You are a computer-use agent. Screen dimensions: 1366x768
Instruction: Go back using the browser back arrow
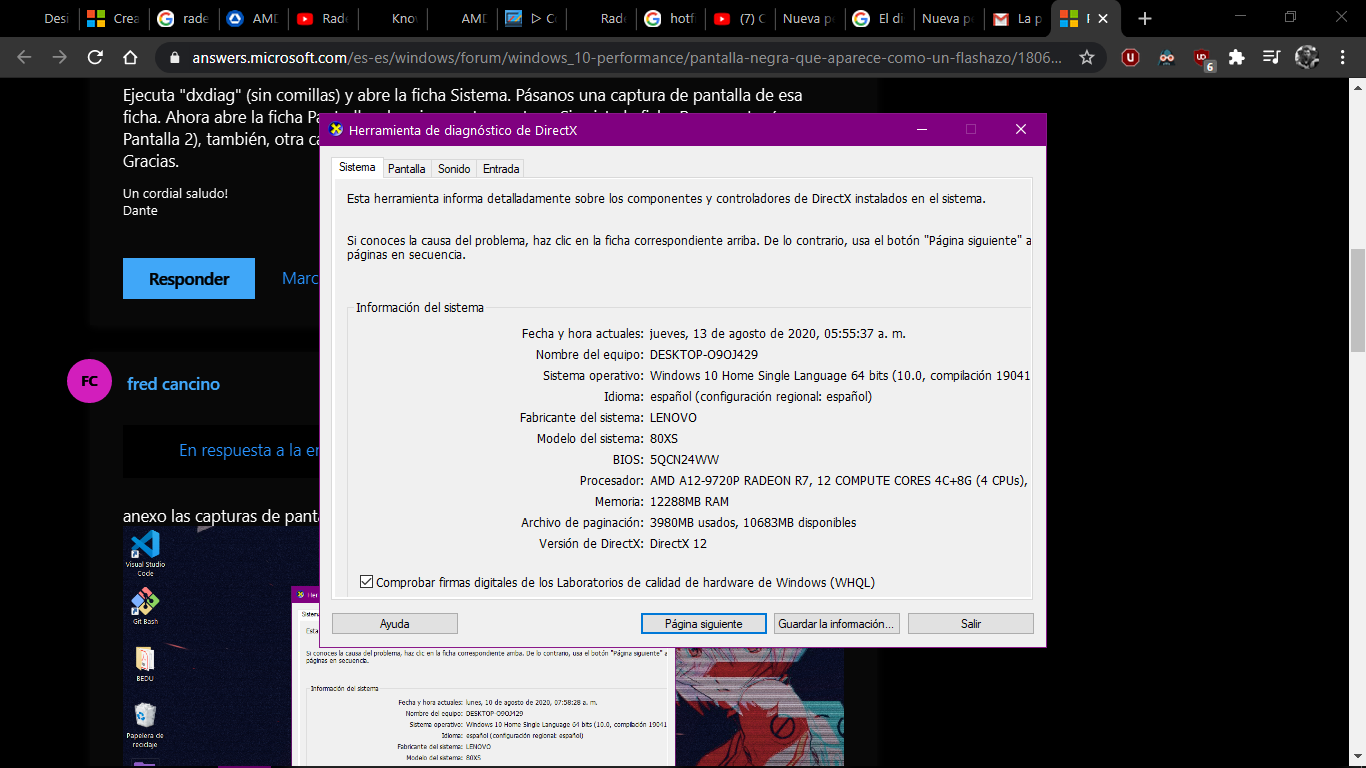pos(24,58)
